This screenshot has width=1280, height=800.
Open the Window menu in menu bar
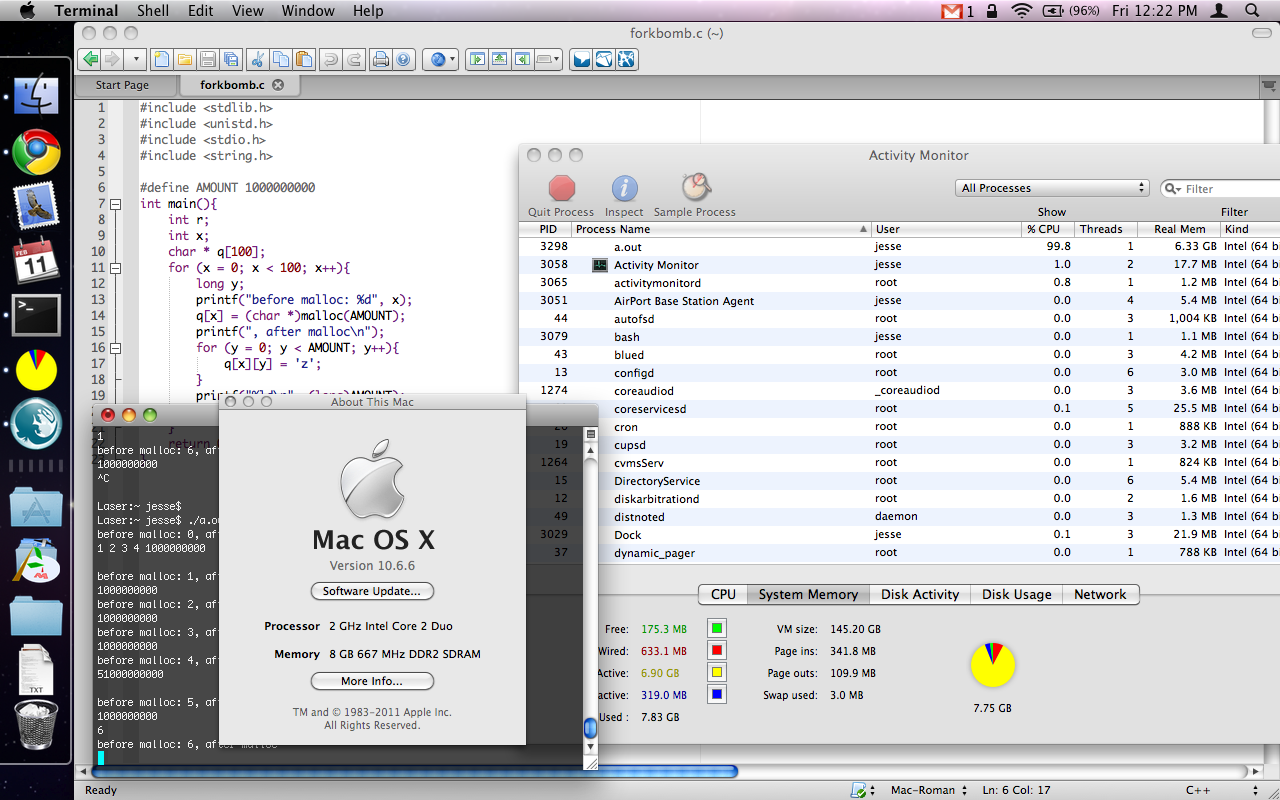click(308, 11)
